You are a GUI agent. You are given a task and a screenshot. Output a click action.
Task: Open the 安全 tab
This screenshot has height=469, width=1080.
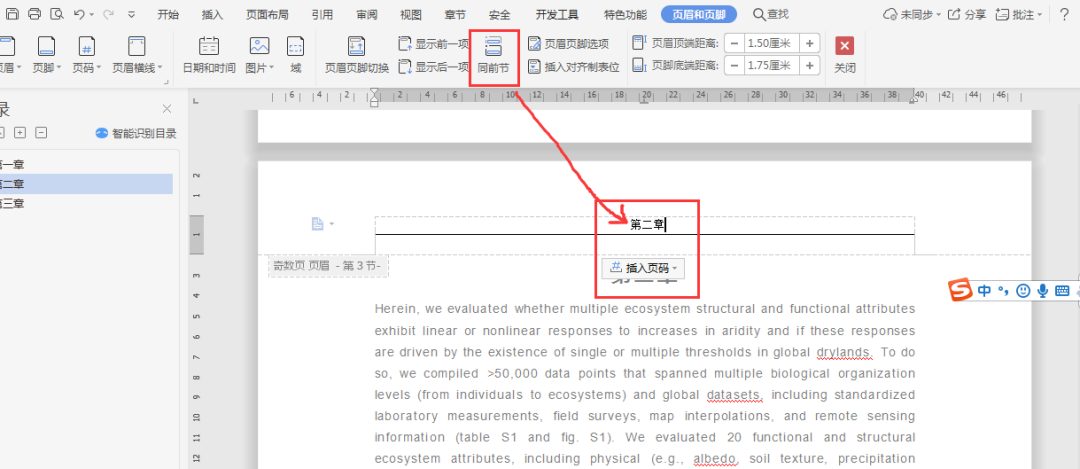[499, 14]
